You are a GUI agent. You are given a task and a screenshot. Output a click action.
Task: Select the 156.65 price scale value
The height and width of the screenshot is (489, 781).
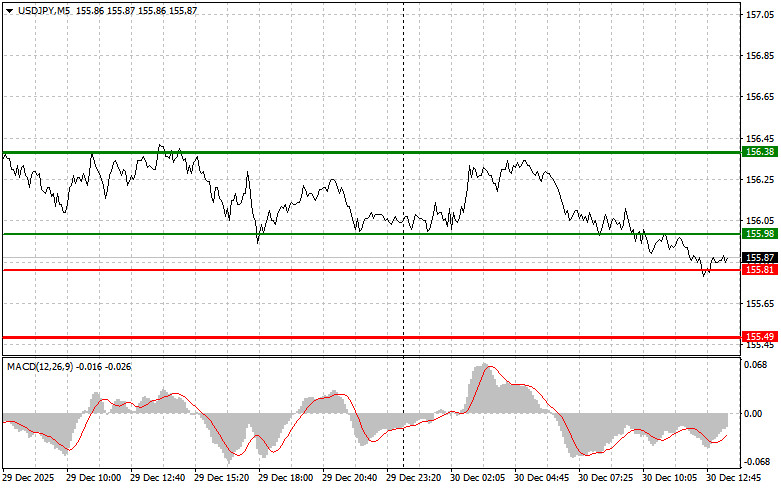tap(760, 97)
